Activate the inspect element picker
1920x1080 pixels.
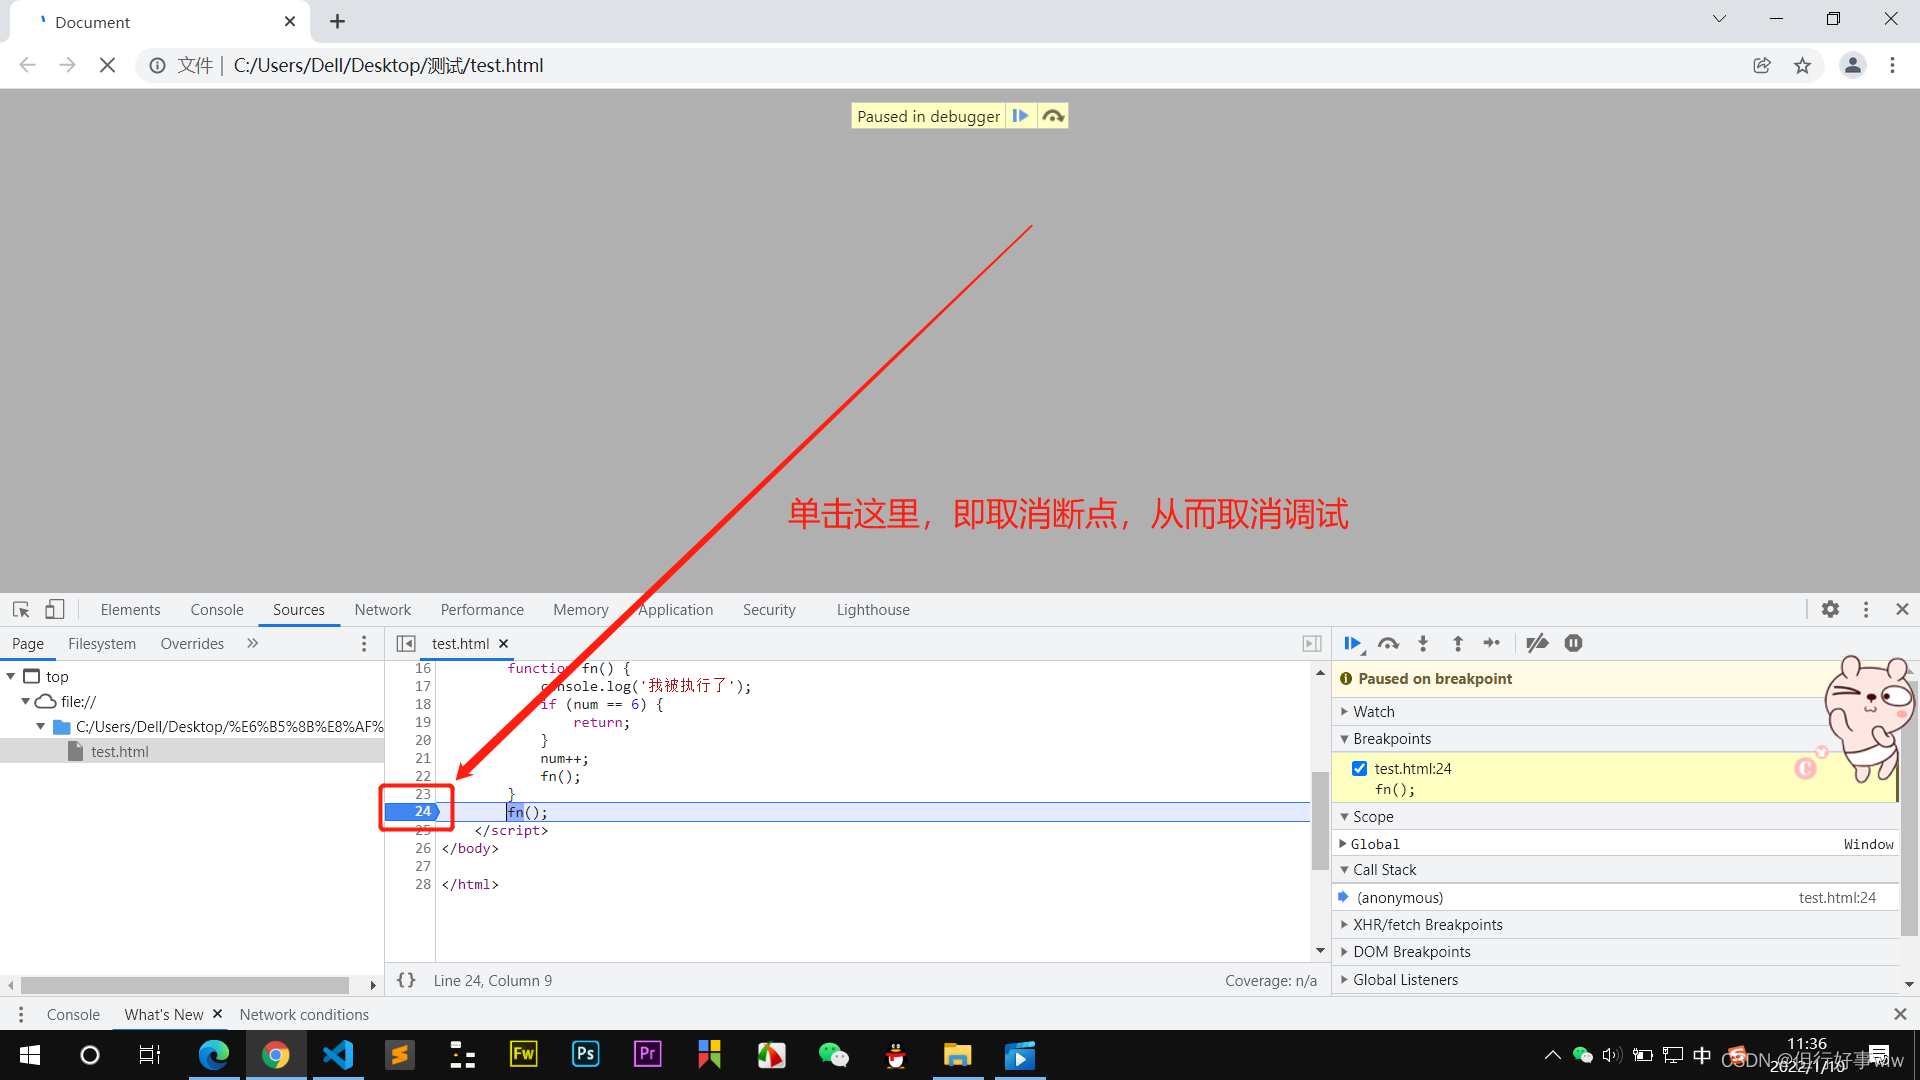pyautogui.click(x=21, y=609)
